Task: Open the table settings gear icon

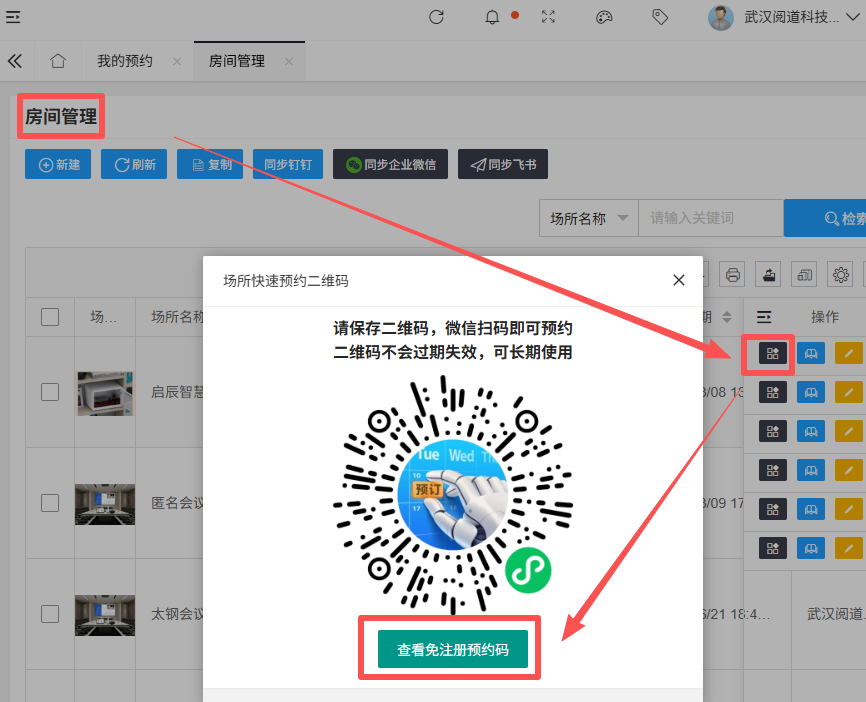Action: pos(841,275)
